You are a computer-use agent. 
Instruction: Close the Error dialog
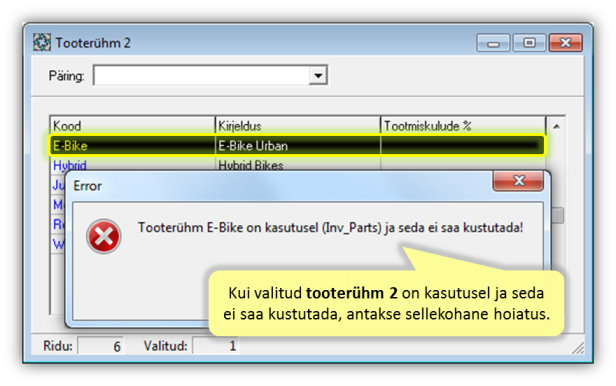tap(519, 181)
